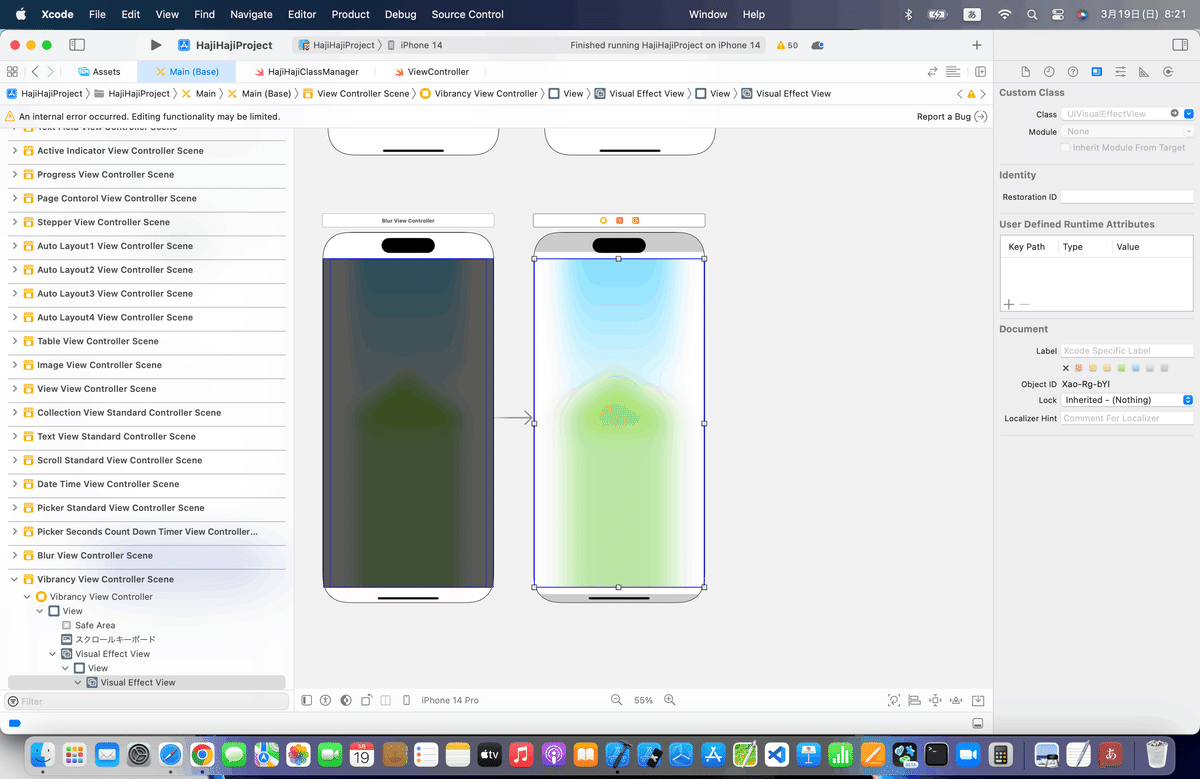This screenshot has height=779, width=1200.
Task: Click the Restoration ID field
Action: tap(1127, 197)
